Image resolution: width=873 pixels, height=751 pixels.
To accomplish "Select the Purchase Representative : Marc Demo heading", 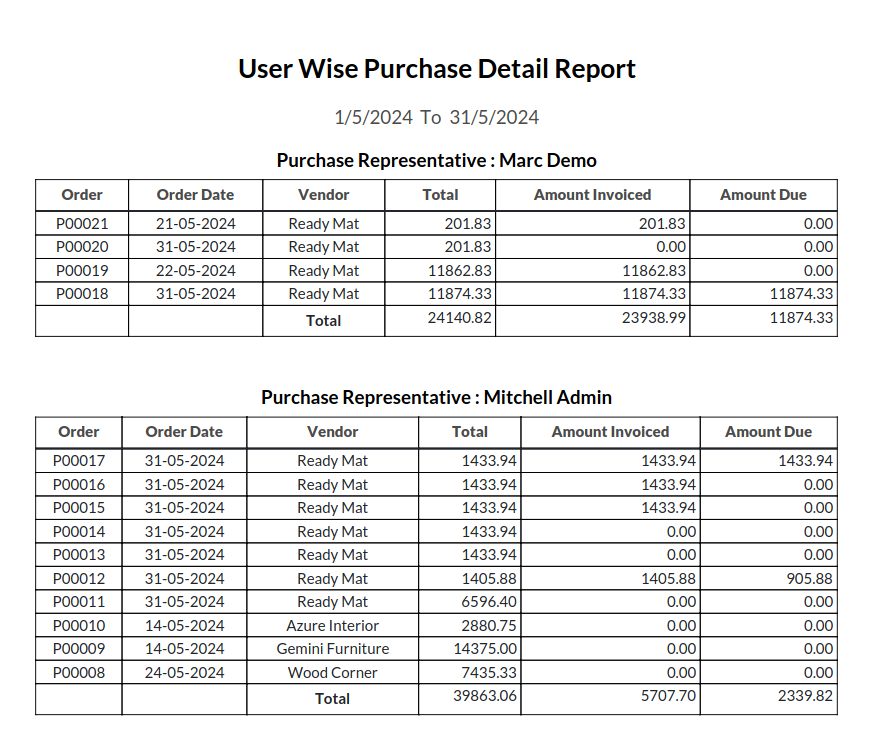I will coord(436,160).
